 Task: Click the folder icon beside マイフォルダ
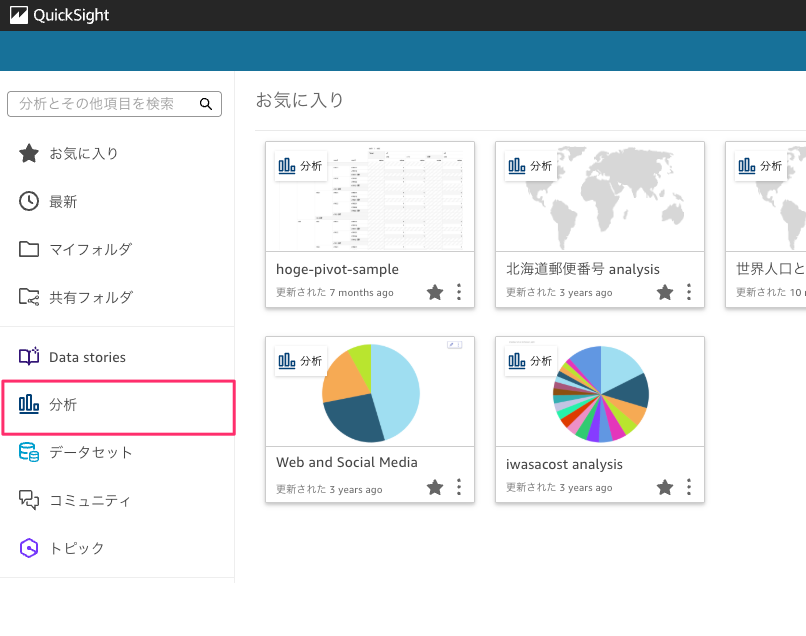[x=29, y=249]
